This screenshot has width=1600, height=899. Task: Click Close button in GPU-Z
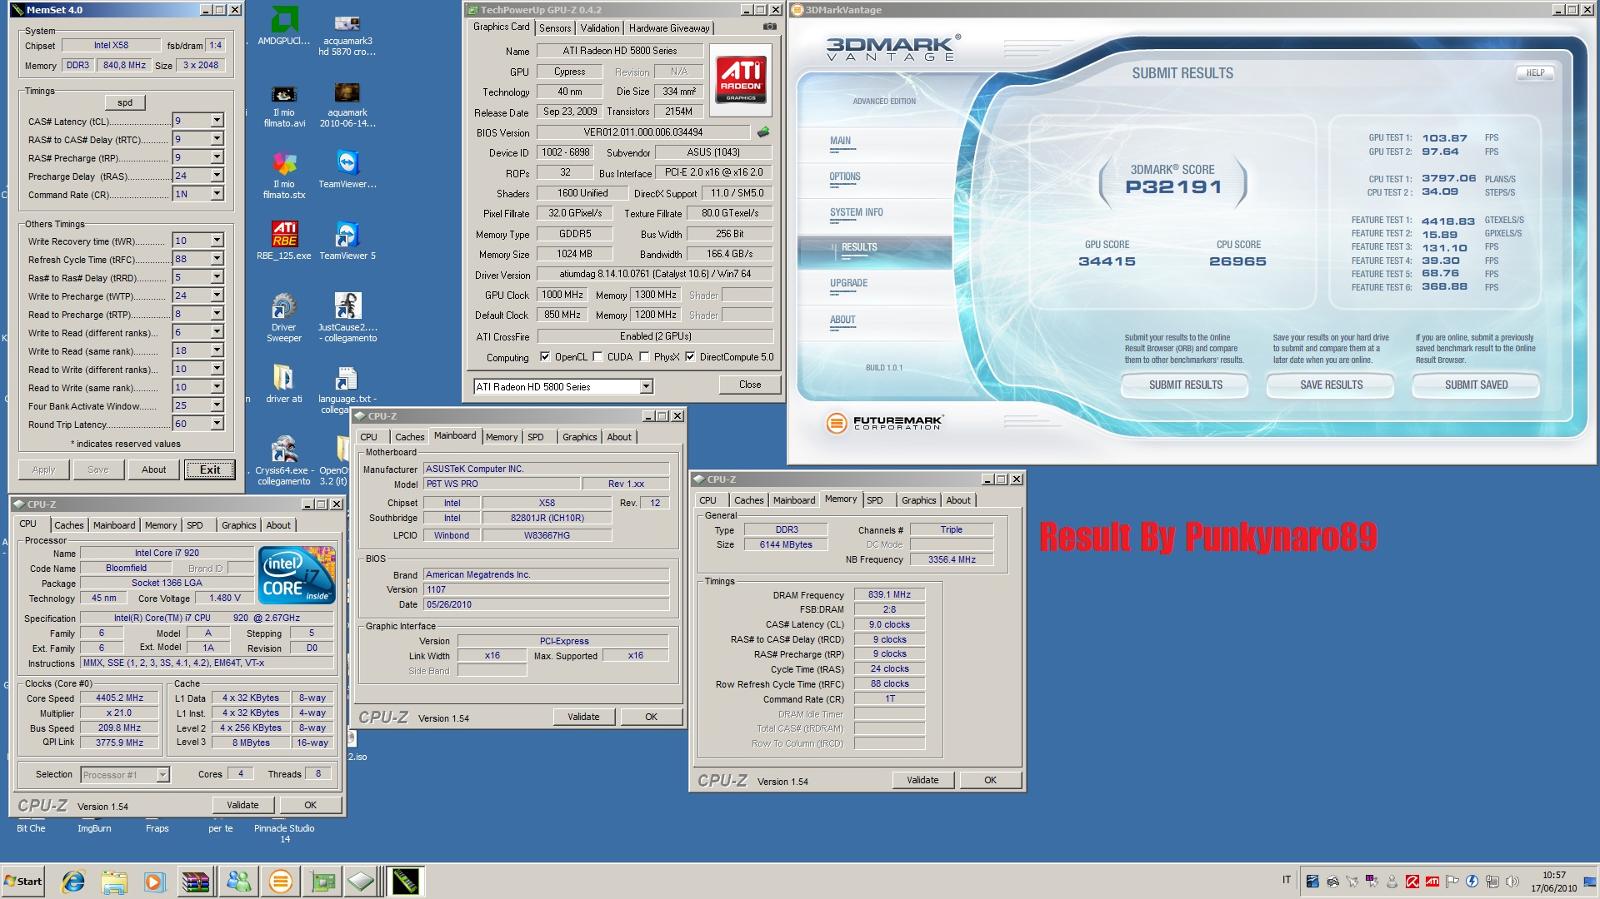(750, 385)
